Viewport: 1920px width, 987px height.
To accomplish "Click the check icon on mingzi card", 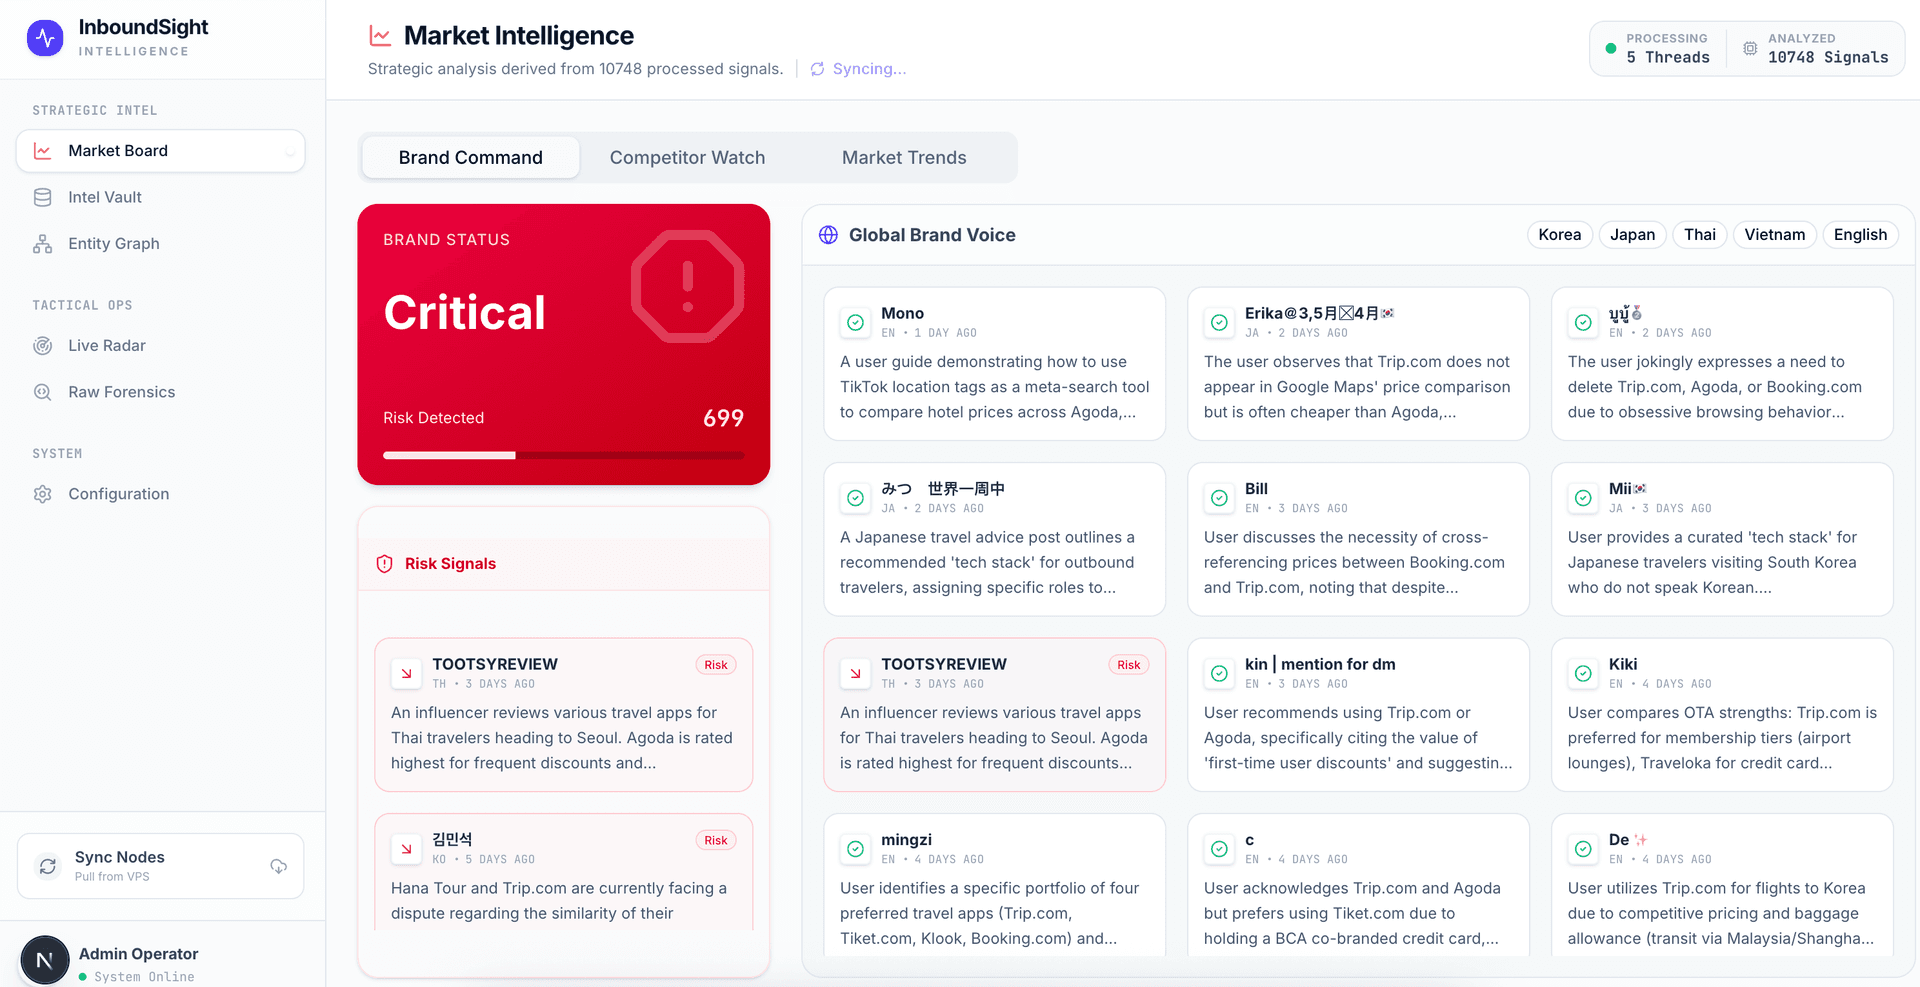I will [856, 849].
